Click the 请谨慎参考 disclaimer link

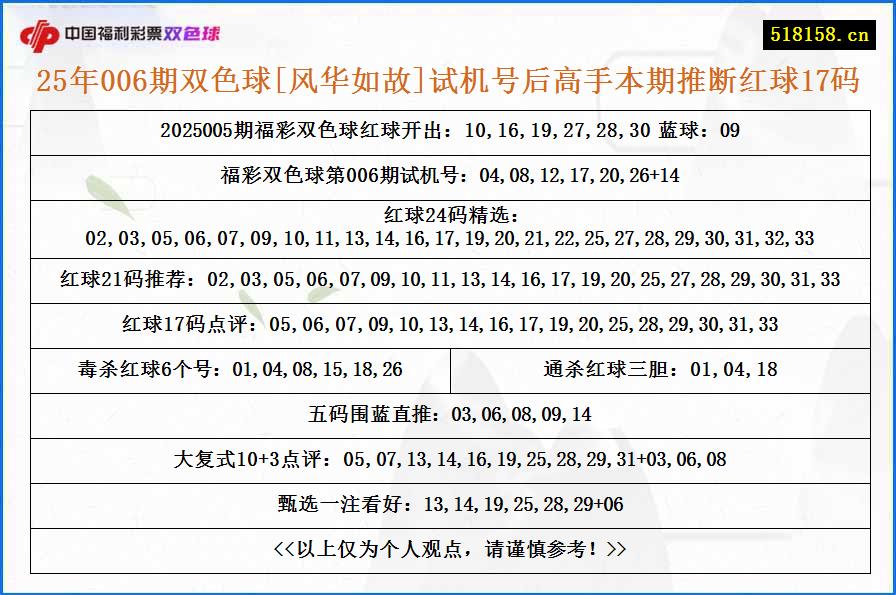tap(448, 549)
